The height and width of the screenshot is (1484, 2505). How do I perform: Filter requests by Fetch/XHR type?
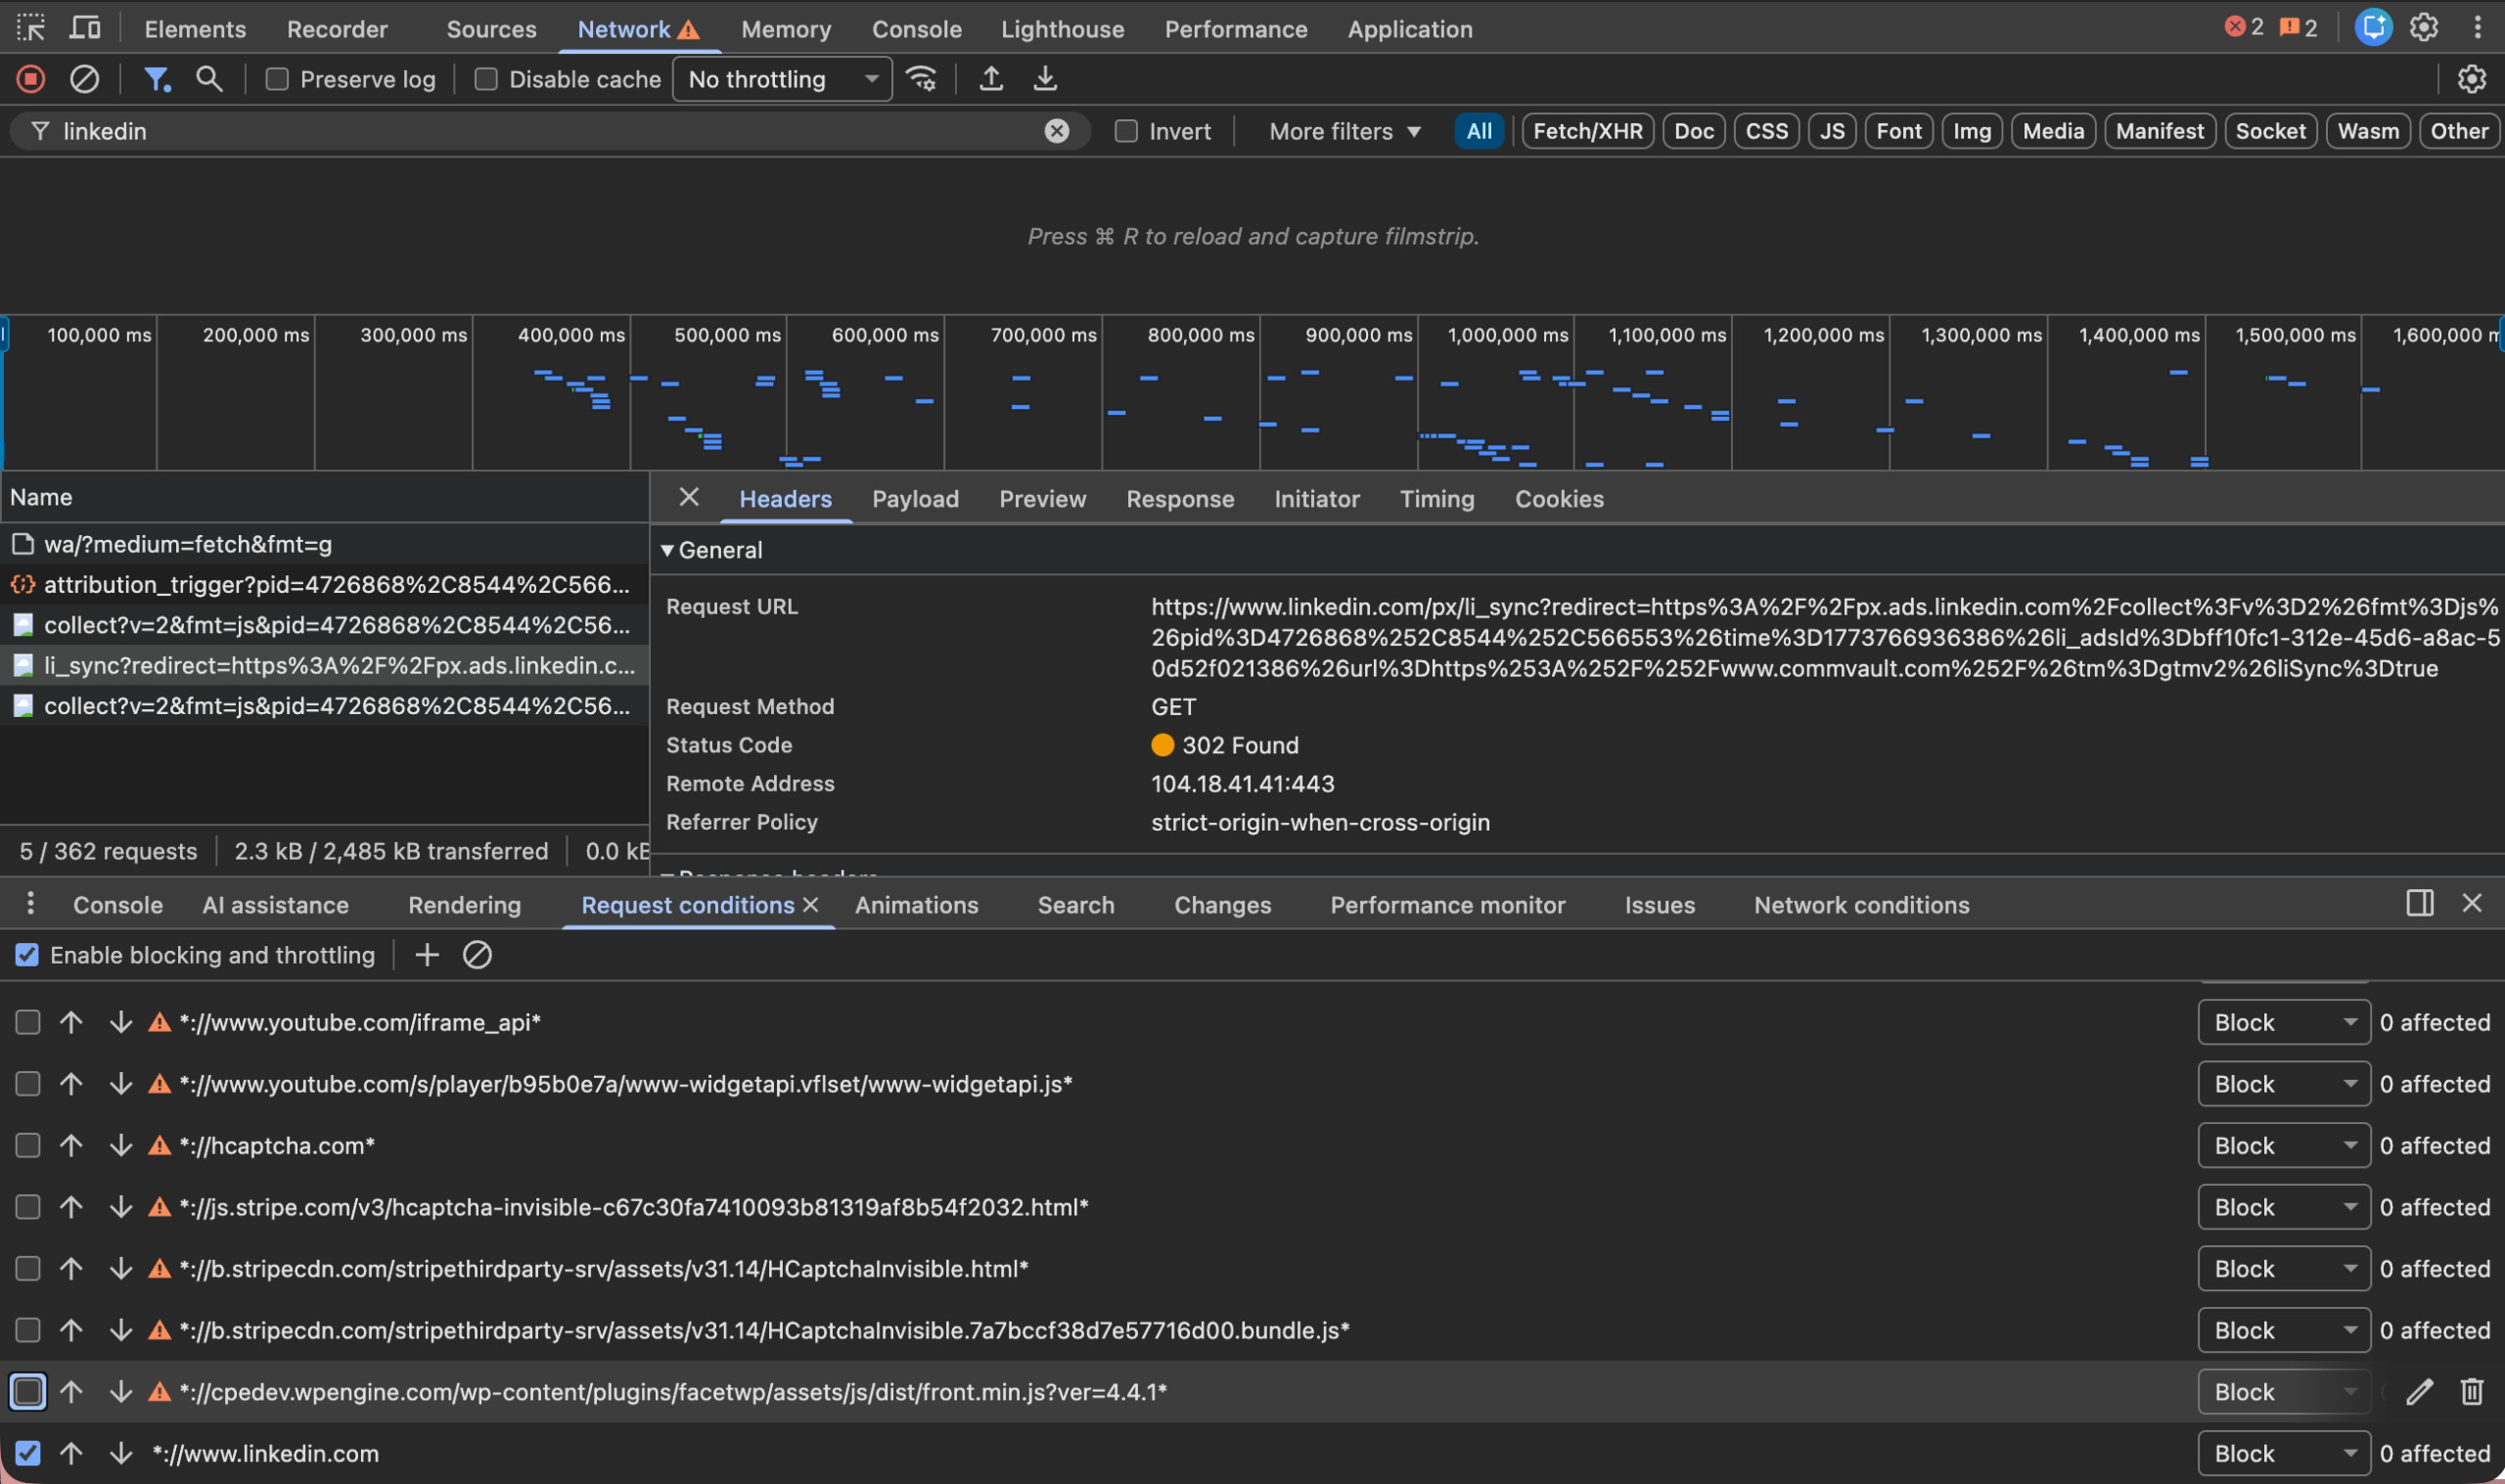coord(1587,131)
